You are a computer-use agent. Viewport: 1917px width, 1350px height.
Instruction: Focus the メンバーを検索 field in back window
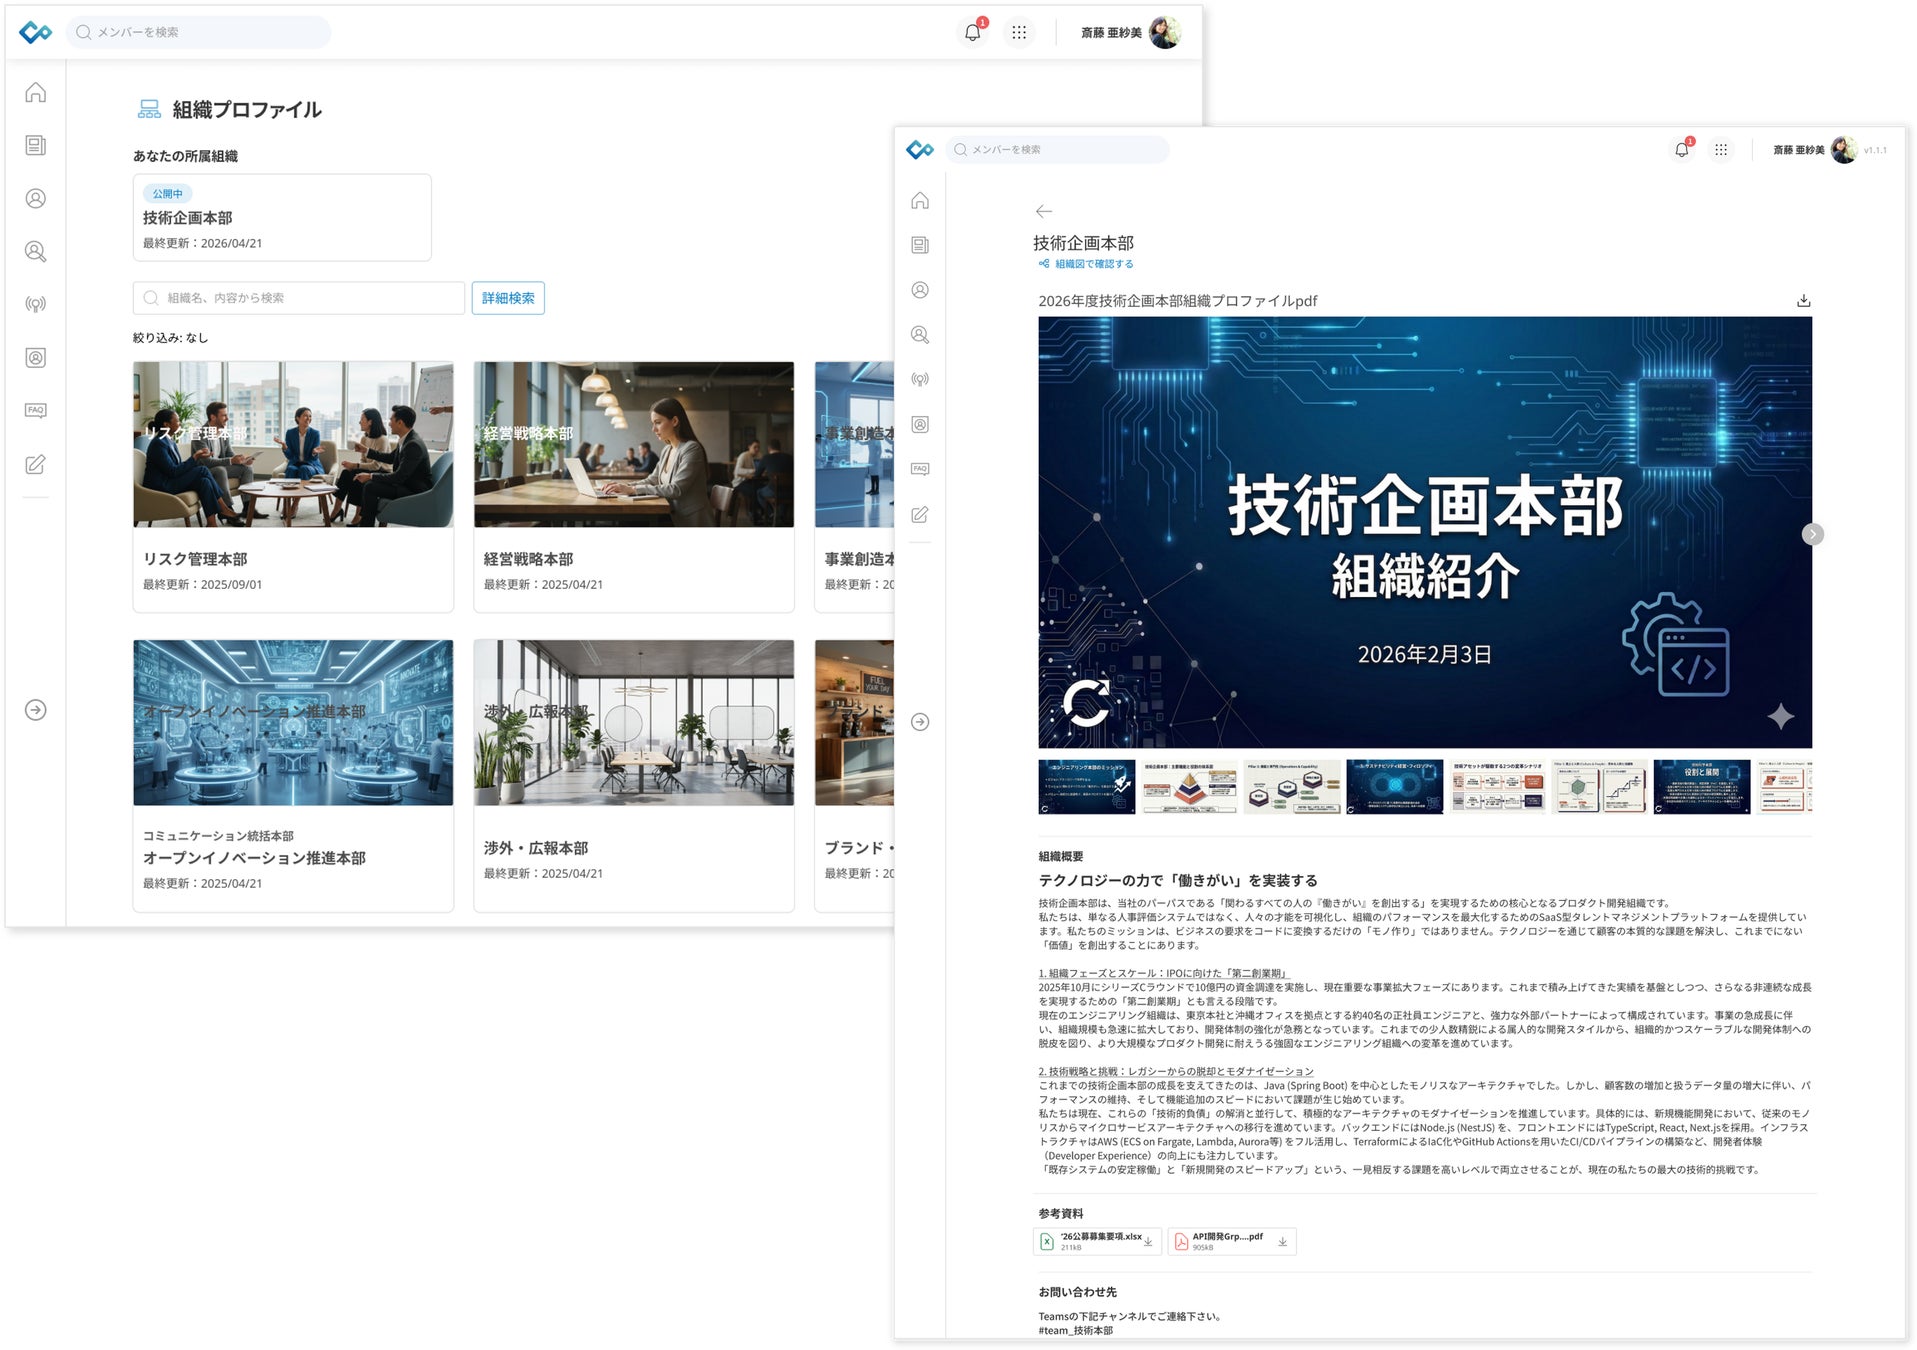[x=199, y=32]
